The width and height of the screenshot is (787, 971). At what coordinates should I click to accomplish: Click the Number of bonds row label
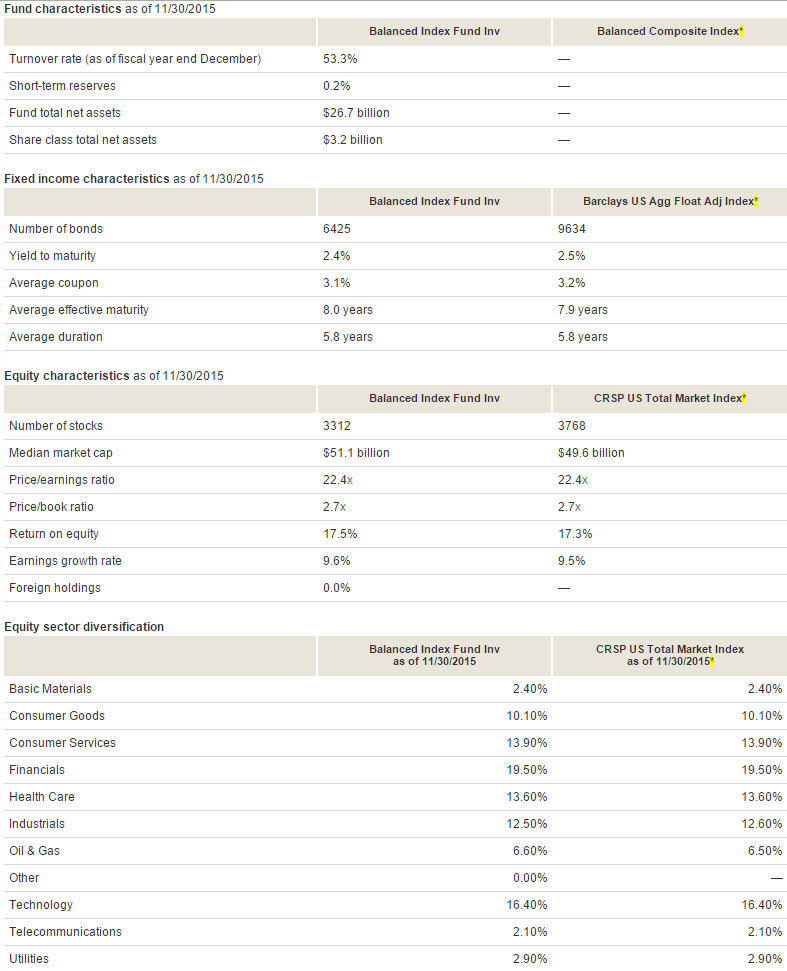(x=56, y=229)
